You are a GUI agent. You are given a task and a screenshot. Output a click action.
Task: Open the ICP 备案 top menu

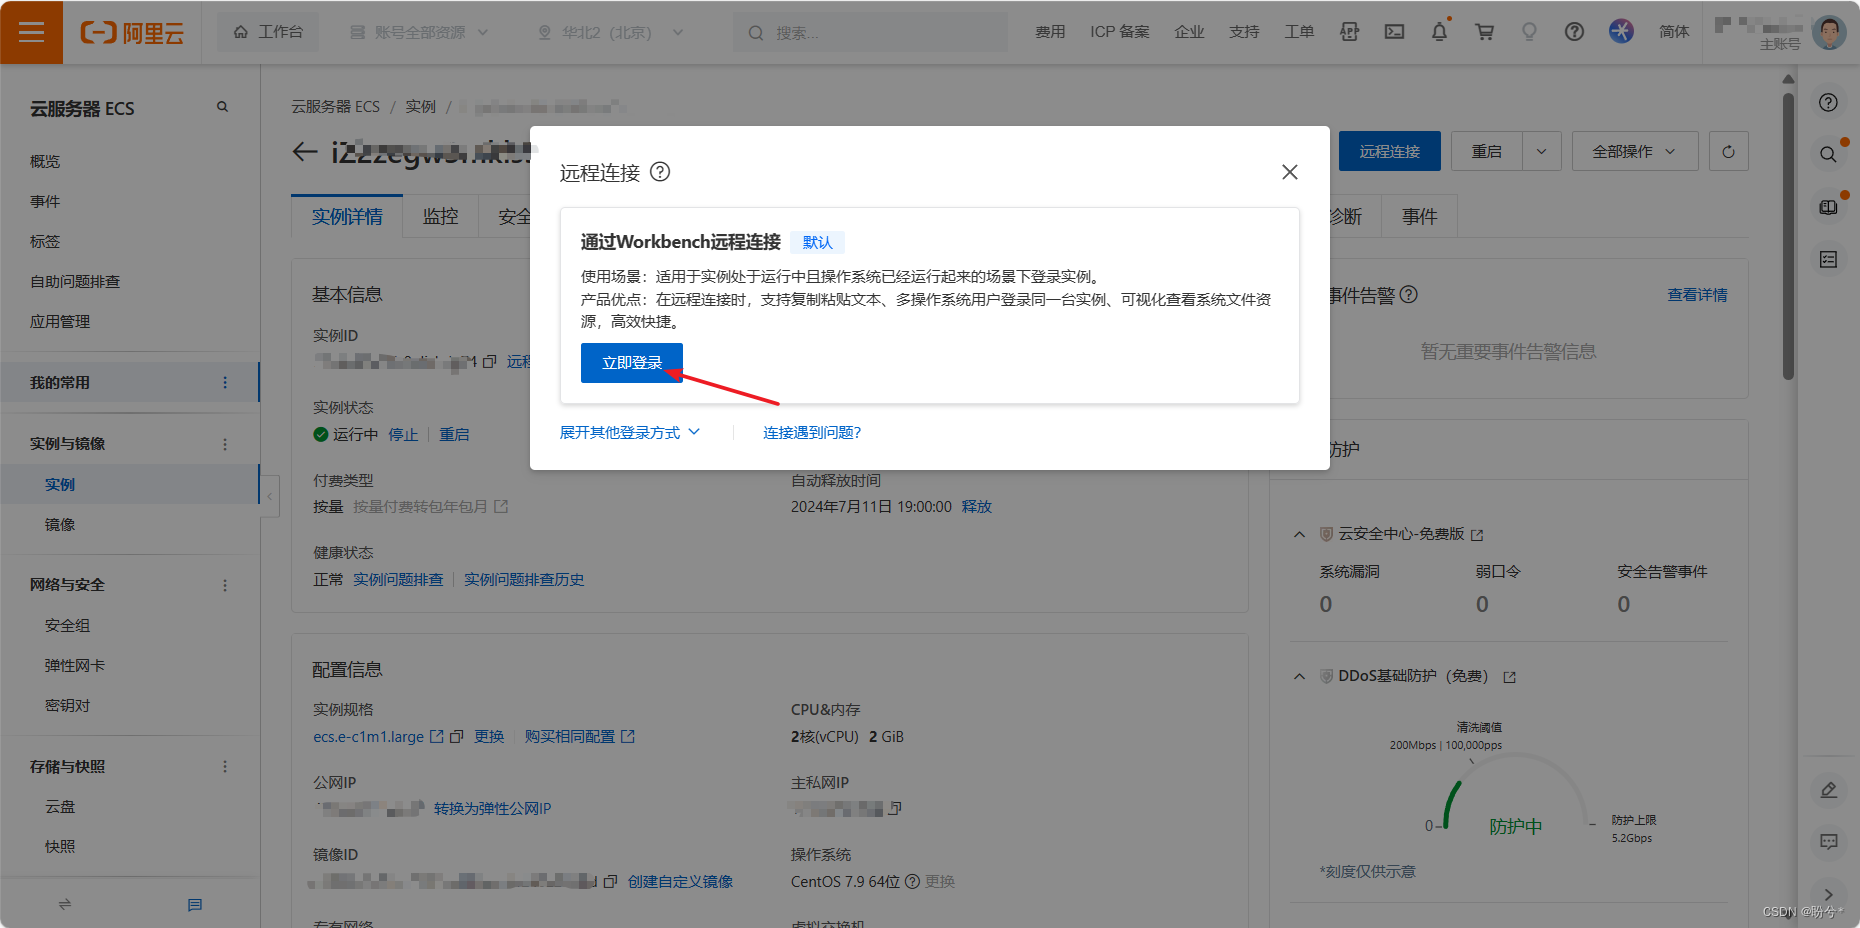point(1120,32)
